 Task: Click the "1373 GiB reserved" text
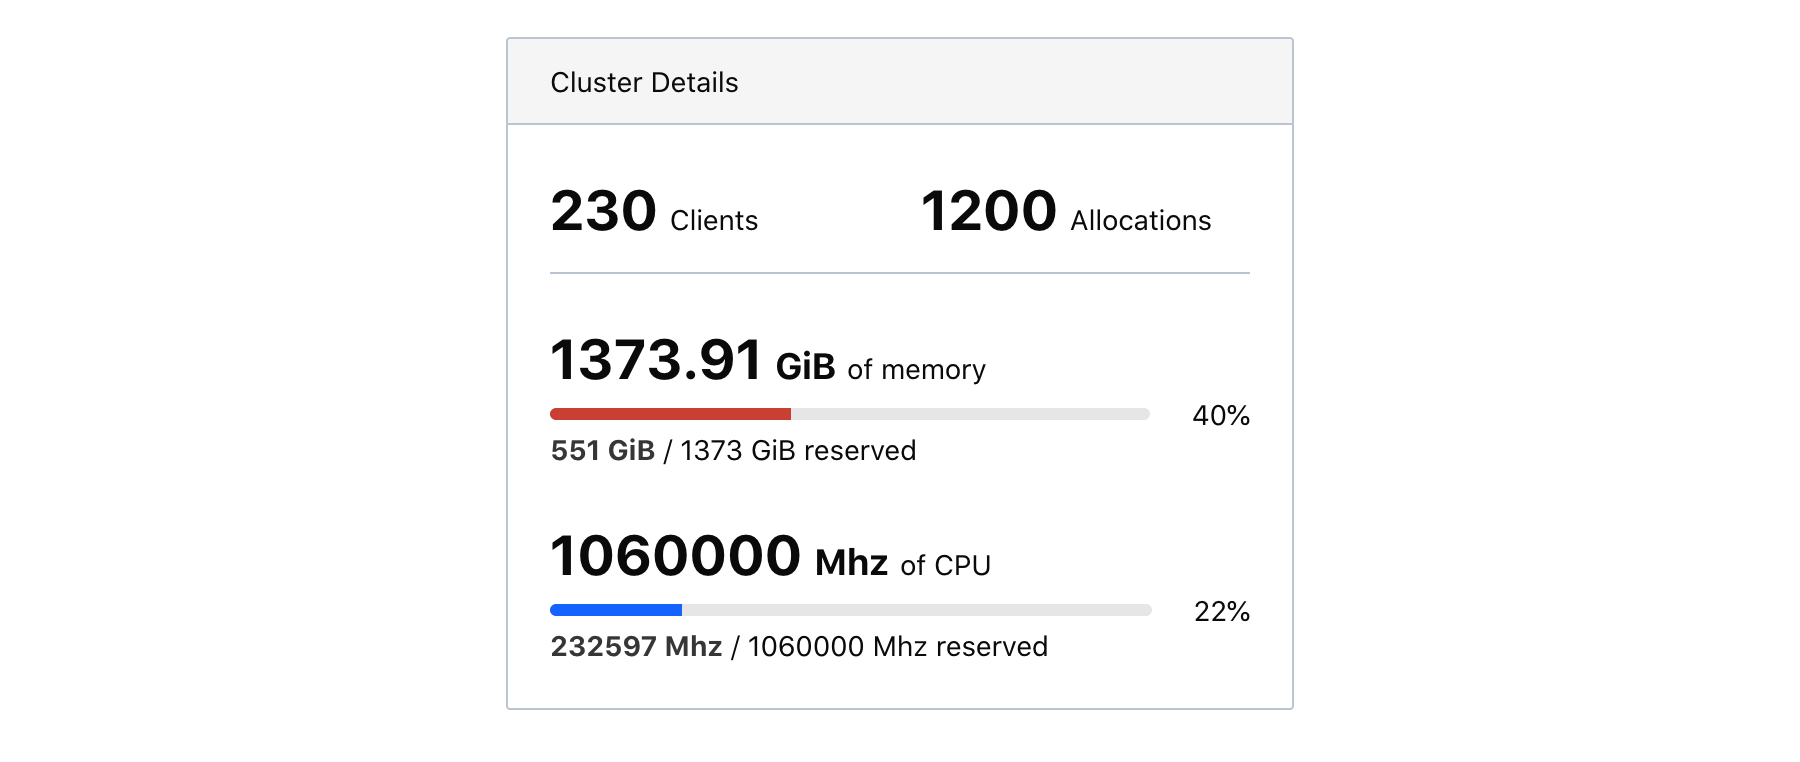click(x=798, y=451)
